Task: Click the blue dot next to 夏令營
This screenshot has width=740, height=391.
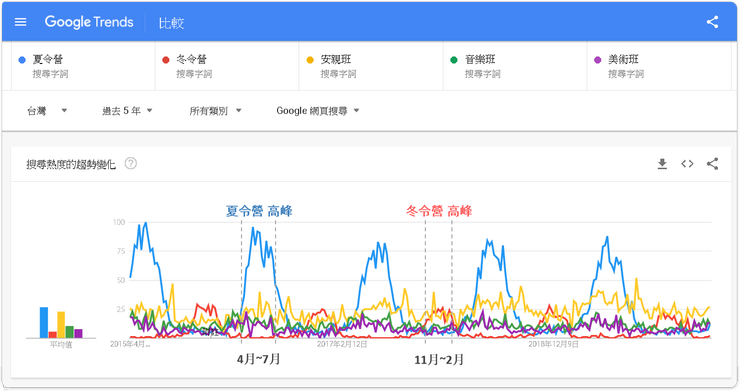Action: (x=22, y=60)
